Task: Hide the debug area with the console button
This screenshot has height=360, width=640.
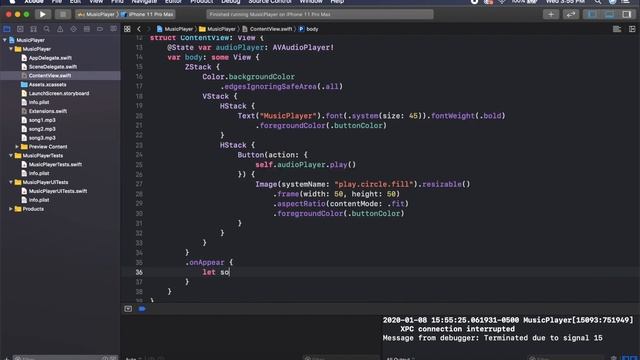Action: [128, 309]
